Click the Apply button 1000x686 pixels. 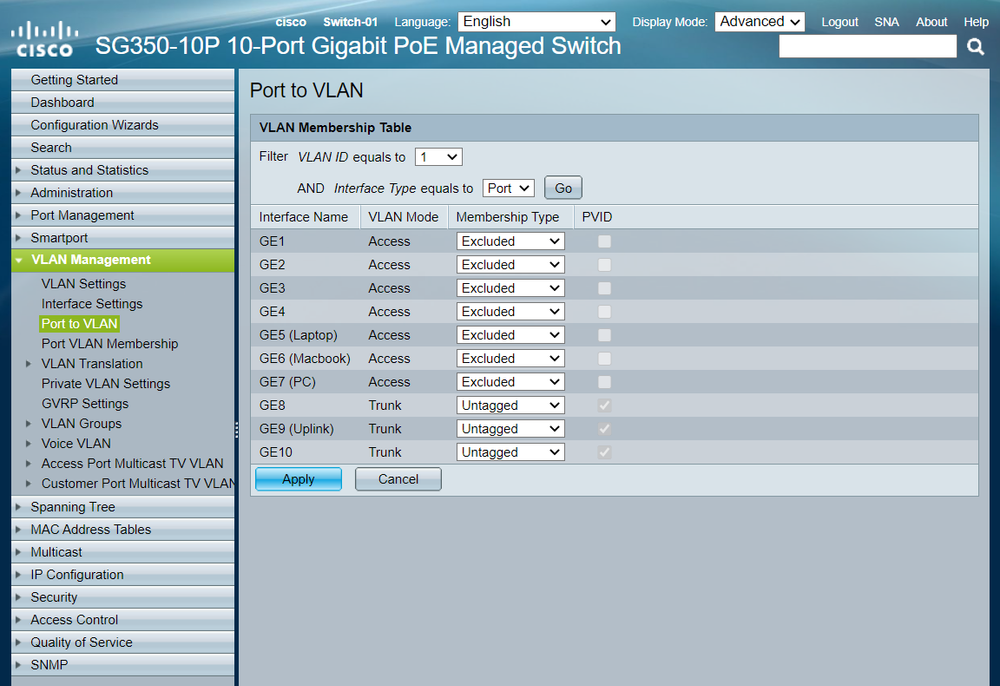(x=298, y=479)
